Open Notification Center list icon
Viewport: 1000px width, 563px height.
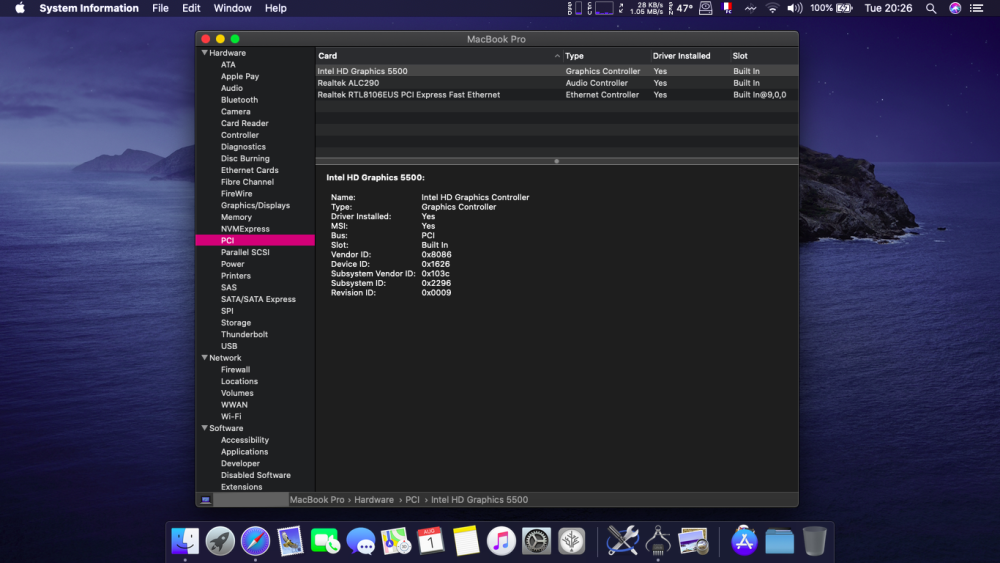[x=976, y=8]
